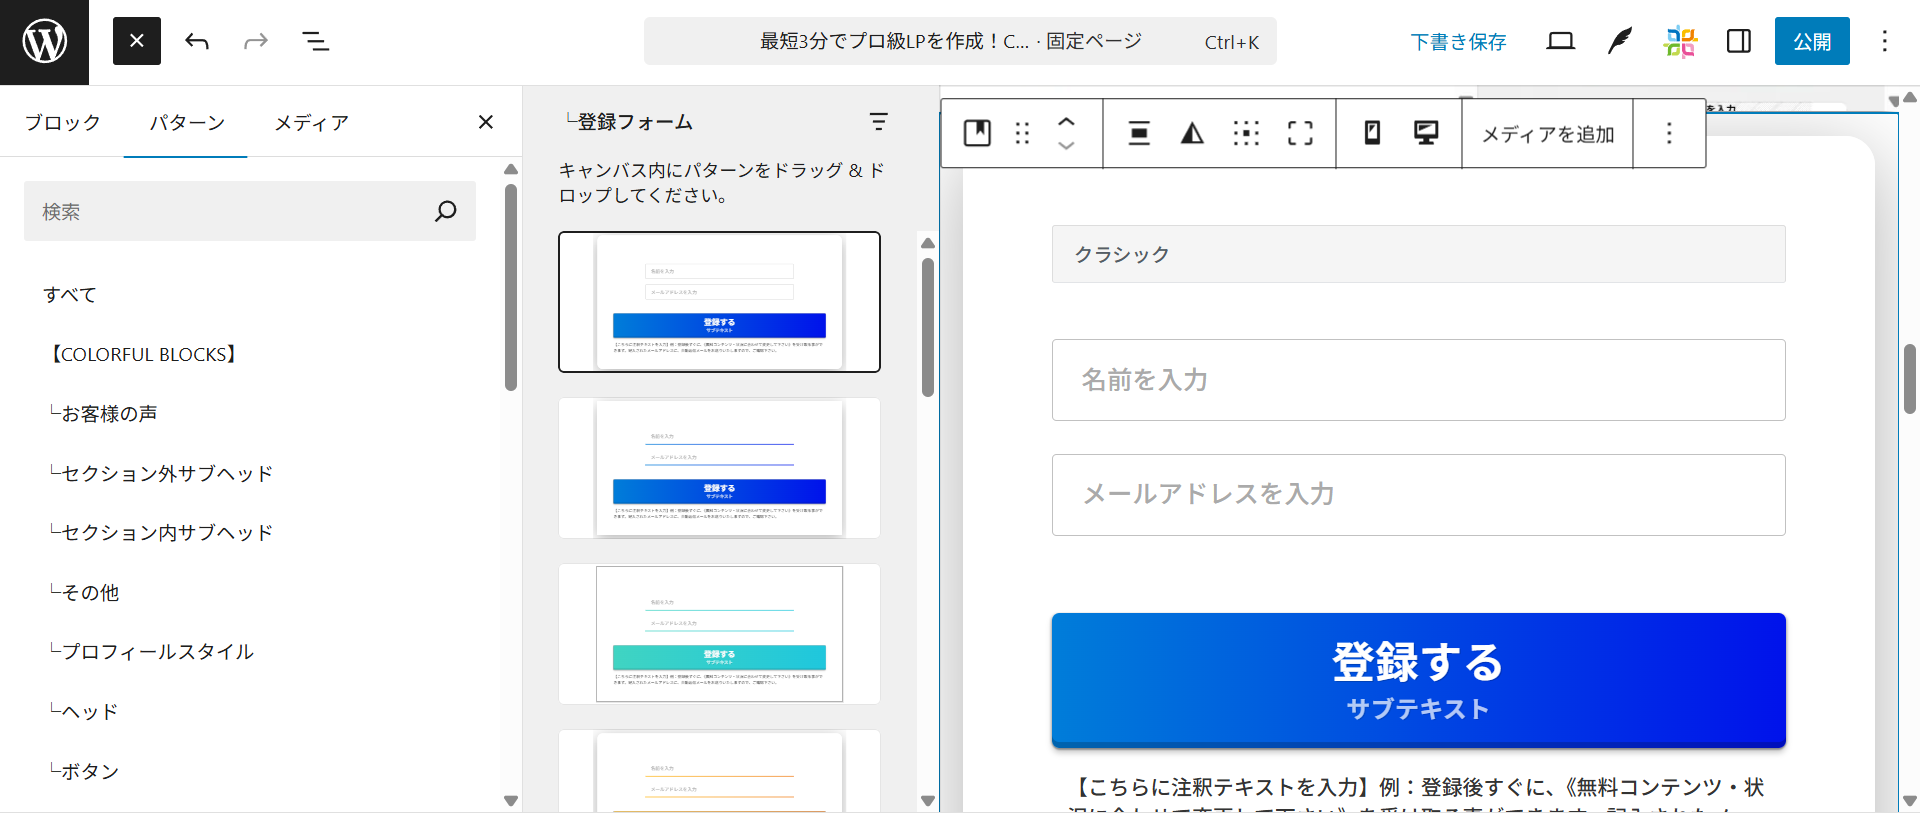1920x821 pixels.
Task: Open the └プロフィールスタイル category
Action: click(151, 652)
